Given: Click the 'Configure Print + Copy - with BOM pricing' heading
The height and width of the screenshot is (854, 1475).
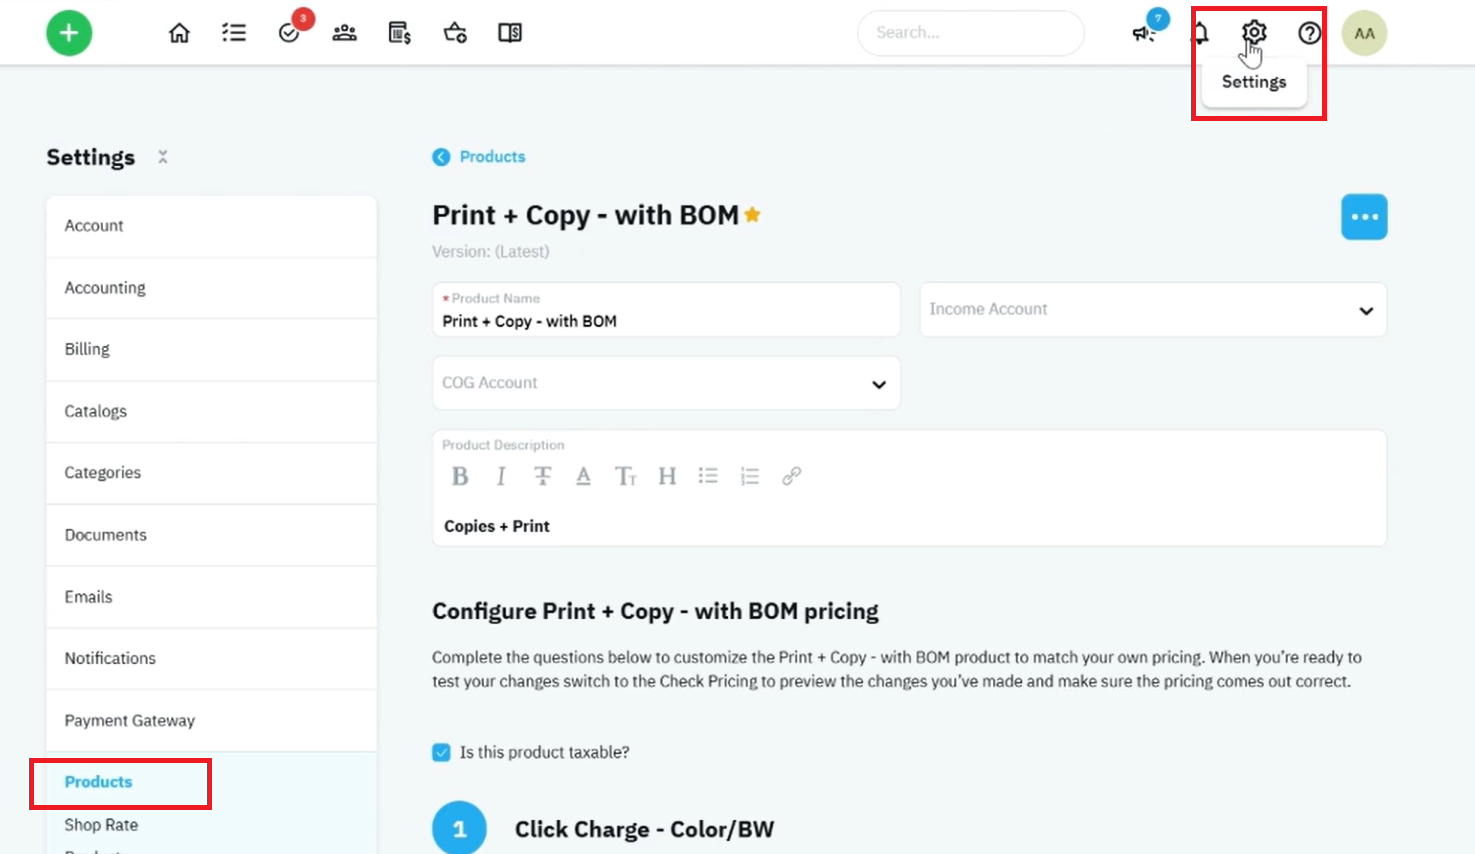Looking at the screenshot, I should click(x=655, y=611).
